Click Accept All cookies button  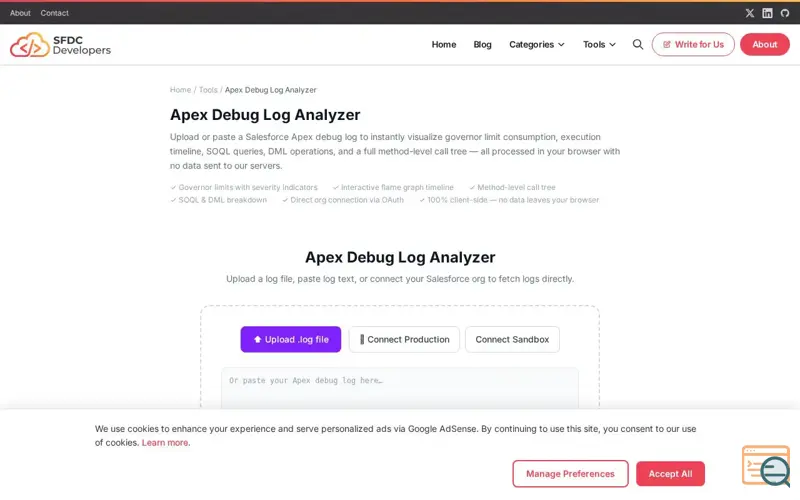pos(670,474)
